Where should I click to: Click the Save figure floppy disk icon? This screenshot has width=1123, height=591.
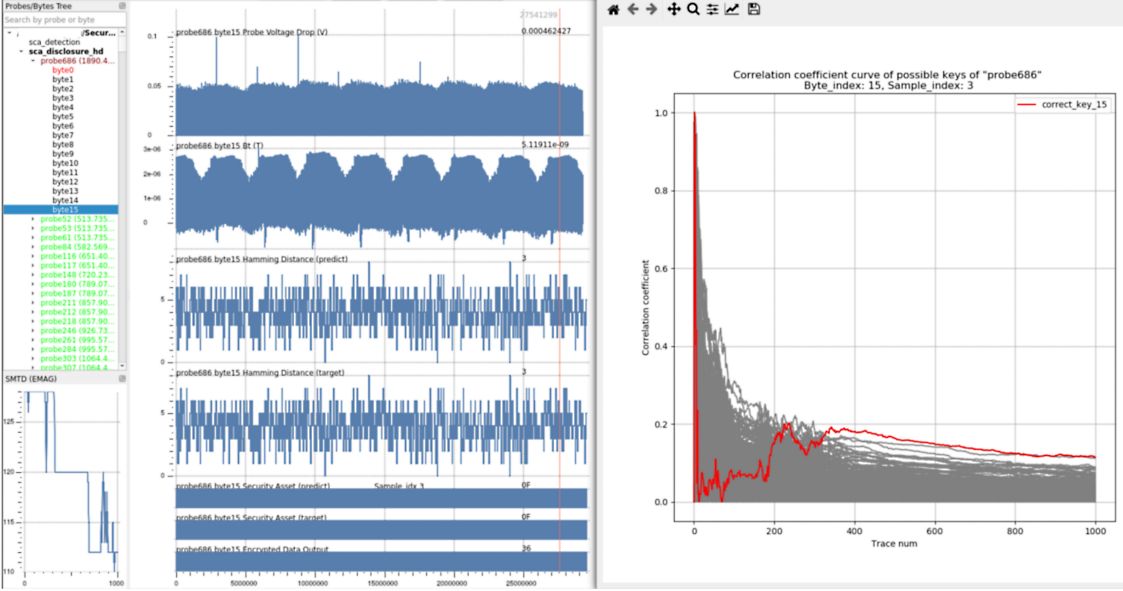[754, 9]
